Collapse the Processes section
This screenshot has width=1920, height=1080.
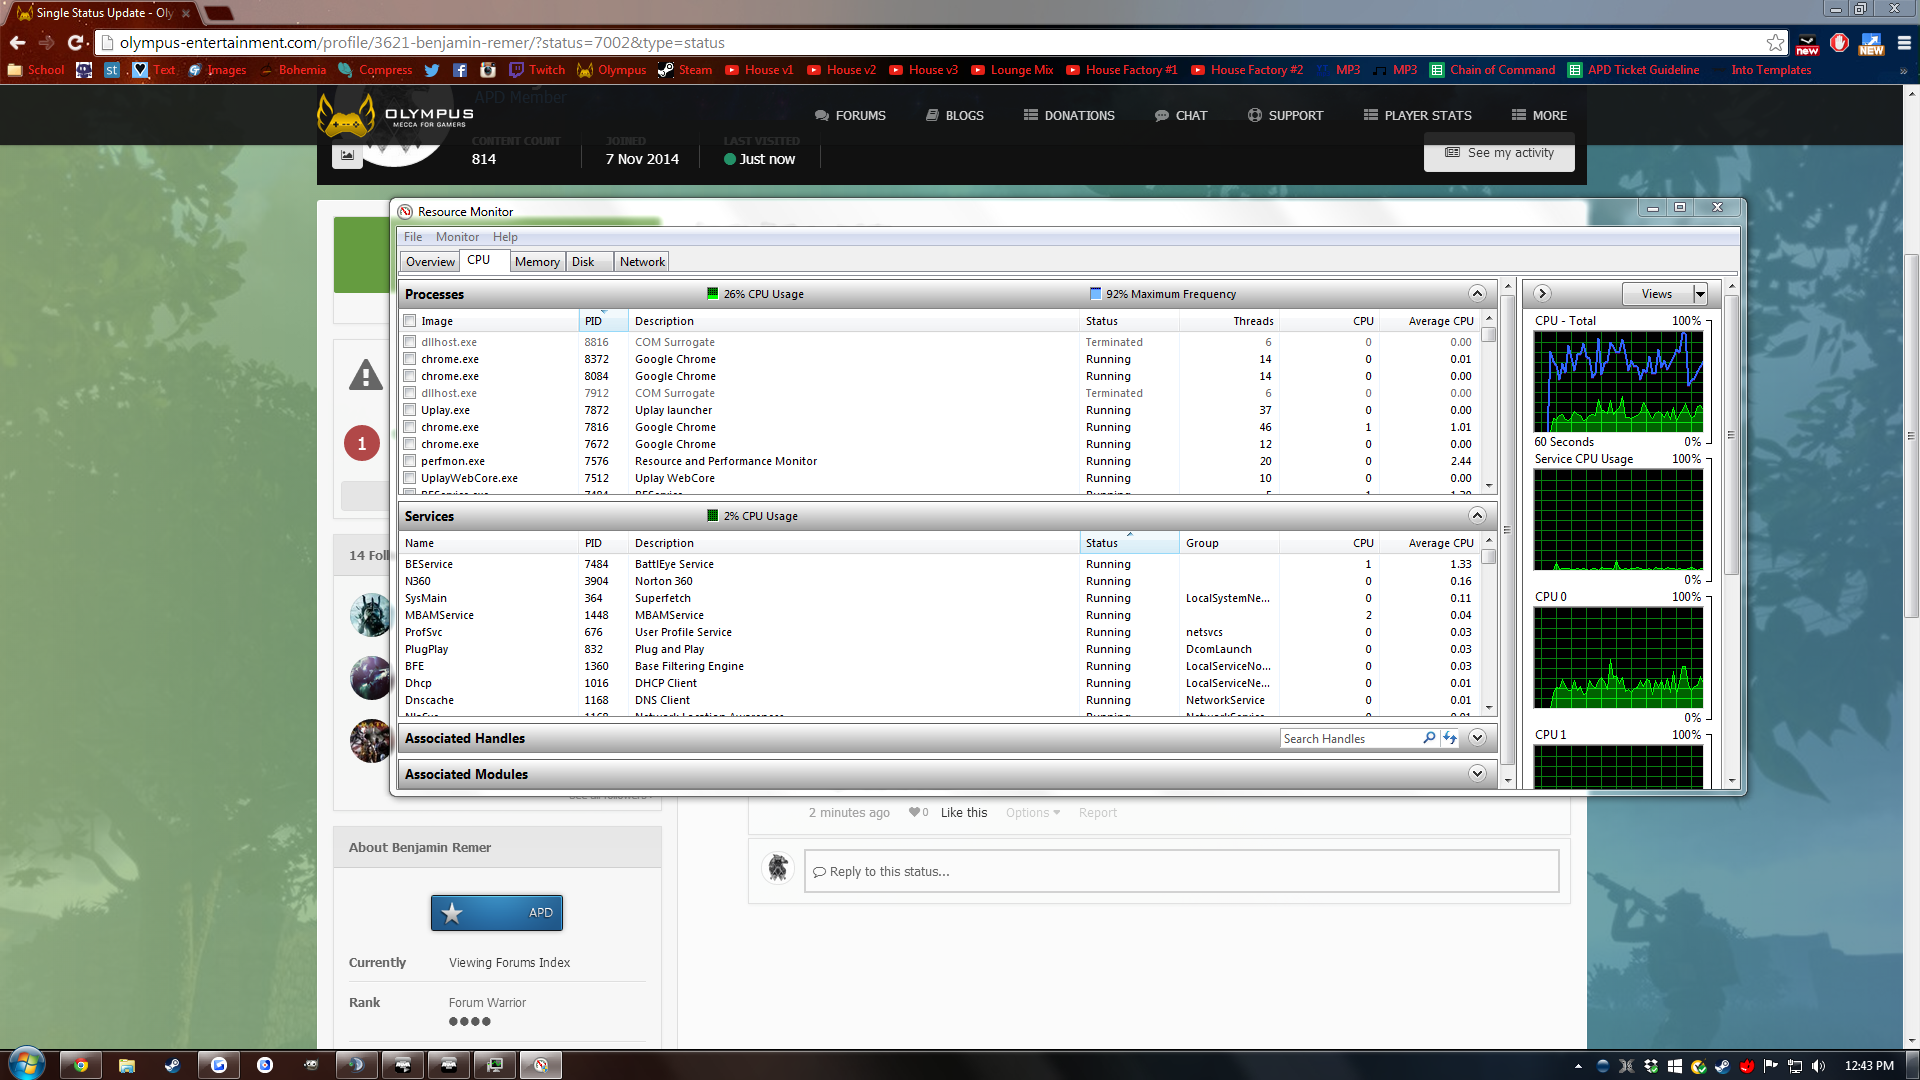coord(1477,293)
